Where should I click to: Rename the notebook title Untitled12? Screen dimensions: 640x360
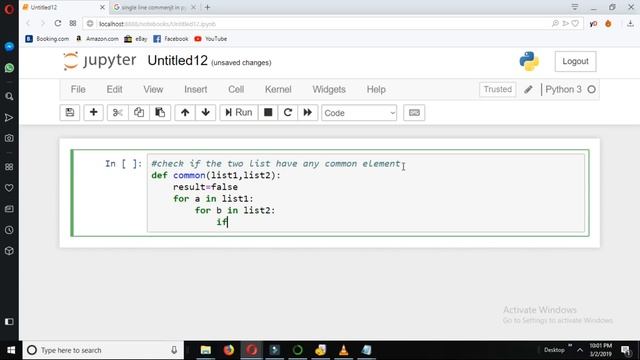coord(178,61)
